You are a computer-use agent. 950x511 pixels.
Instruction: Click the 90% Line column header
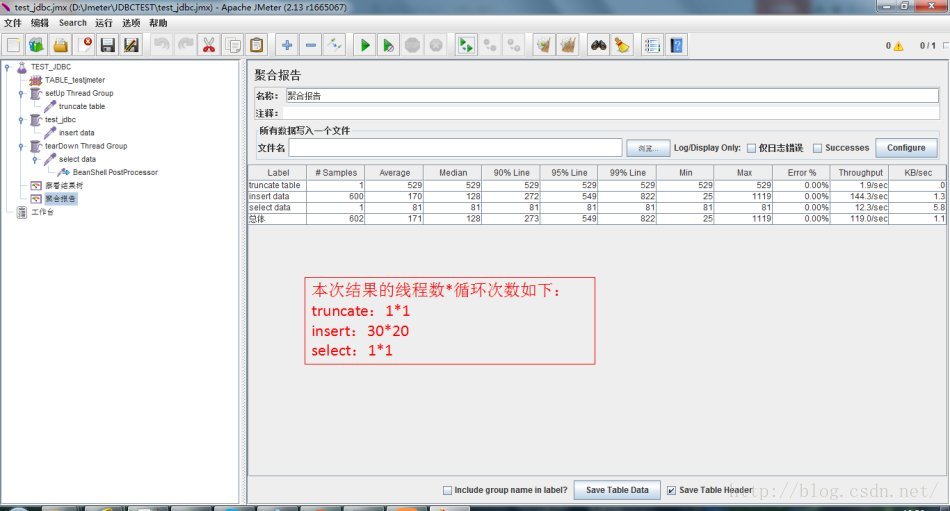point(511,173)
